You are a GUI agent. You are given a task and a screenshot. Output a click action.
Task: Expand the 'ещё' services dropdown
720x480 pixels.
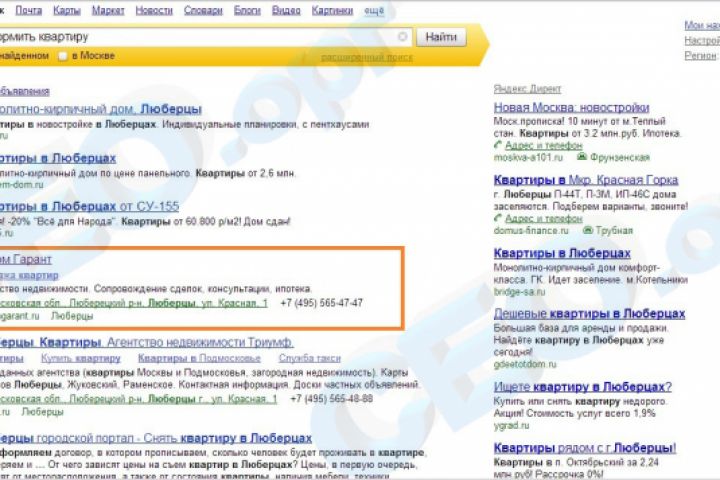pos(374,10)
